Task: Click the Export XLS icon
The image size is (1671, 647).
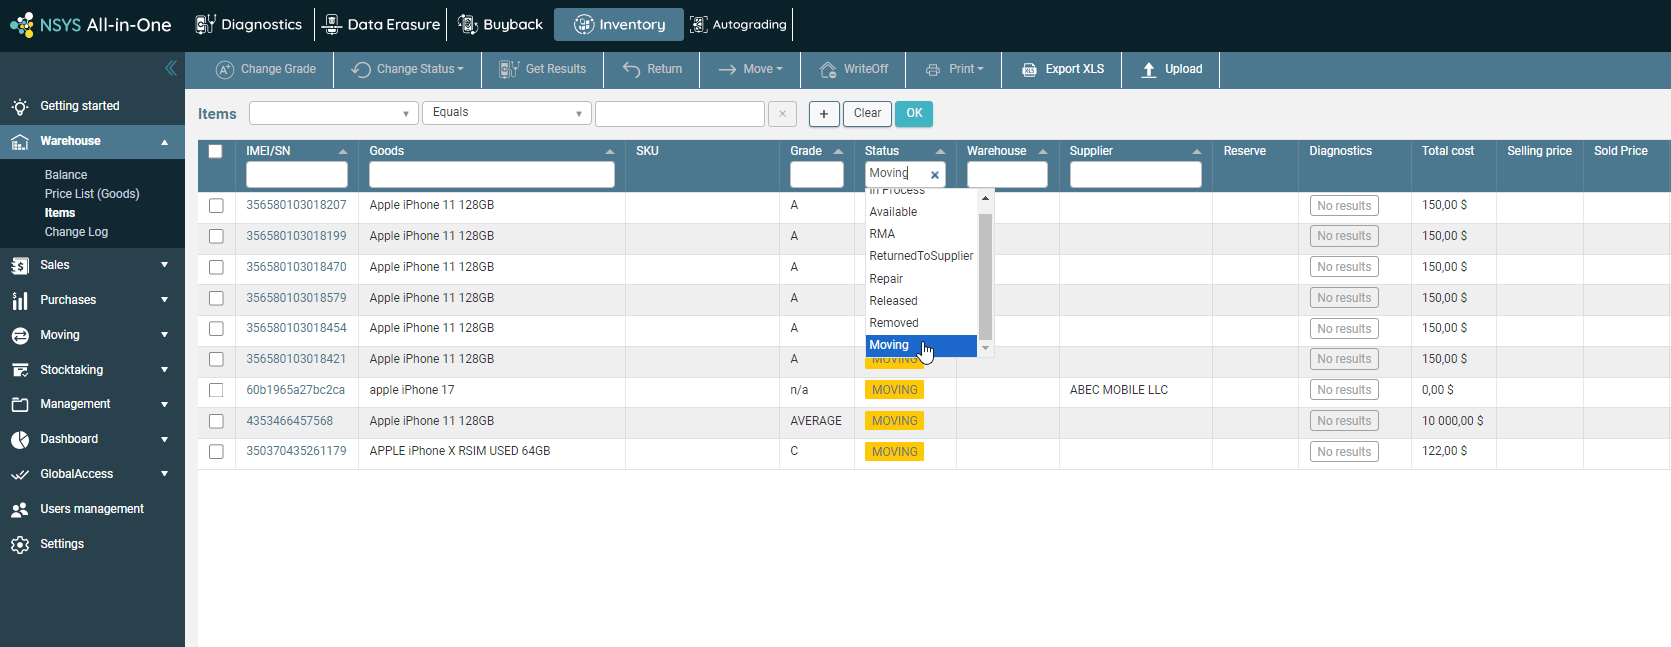Action: (x=1029, y=70)
